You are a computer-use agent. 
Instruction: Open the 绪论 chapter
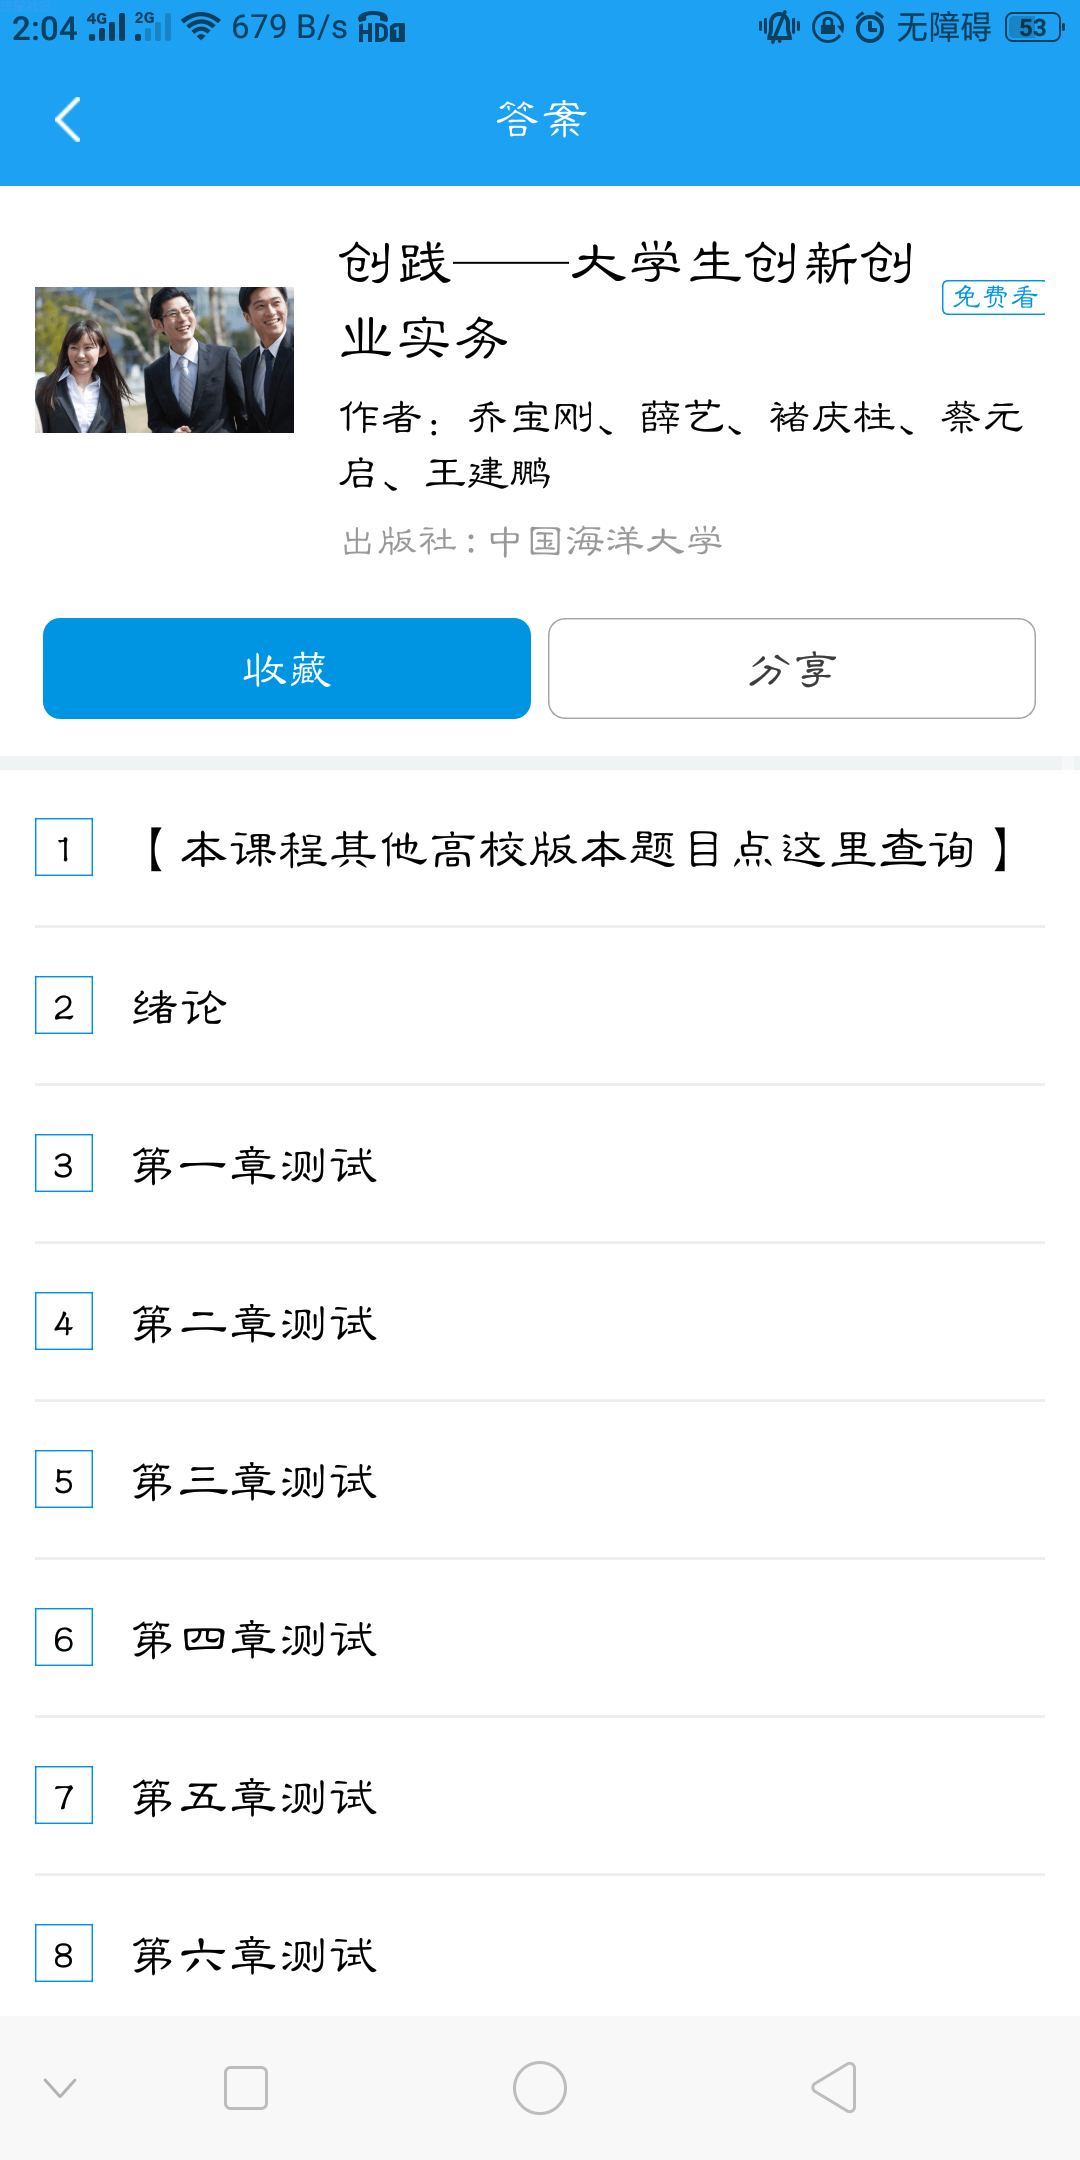coord(540,1006)
